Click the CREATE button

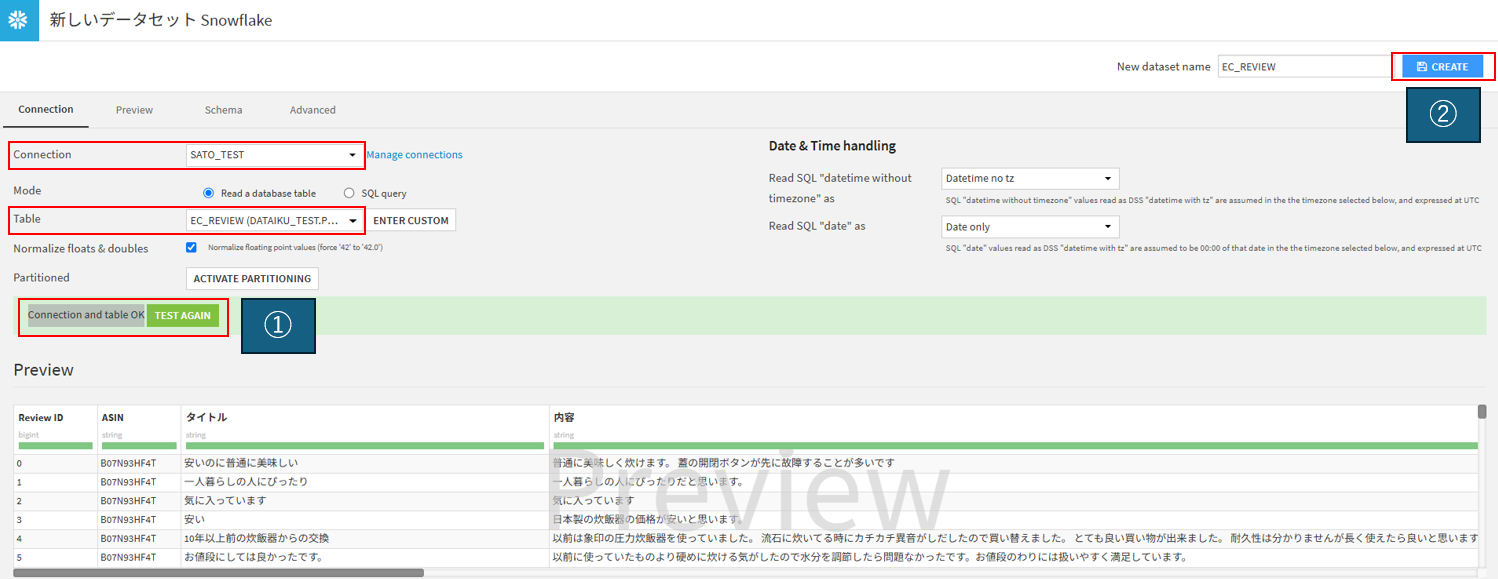click(1442, 66)
